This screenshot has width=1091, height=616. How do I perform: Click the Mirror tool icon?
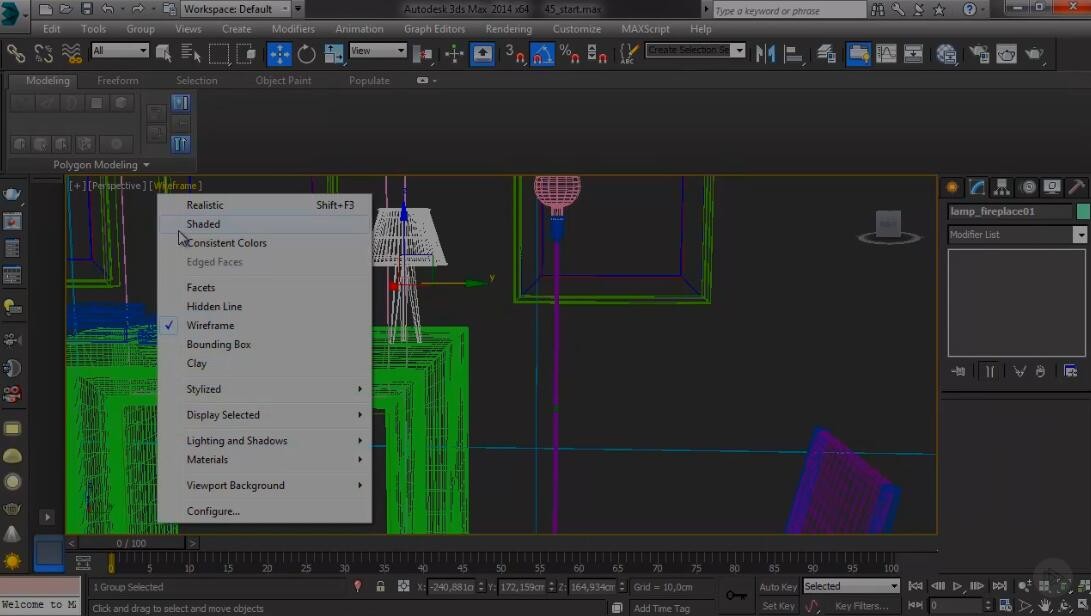pos(765,54)
